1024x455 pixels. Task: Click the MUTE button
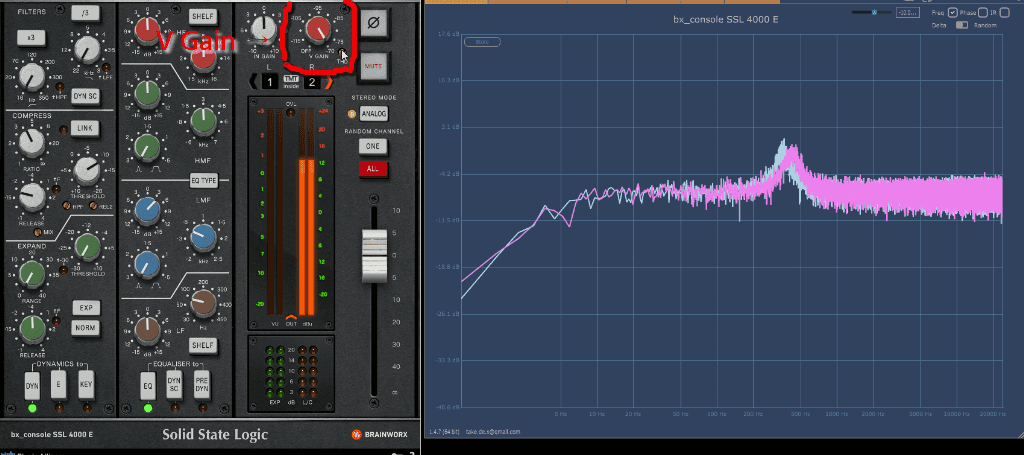point(374,66)
